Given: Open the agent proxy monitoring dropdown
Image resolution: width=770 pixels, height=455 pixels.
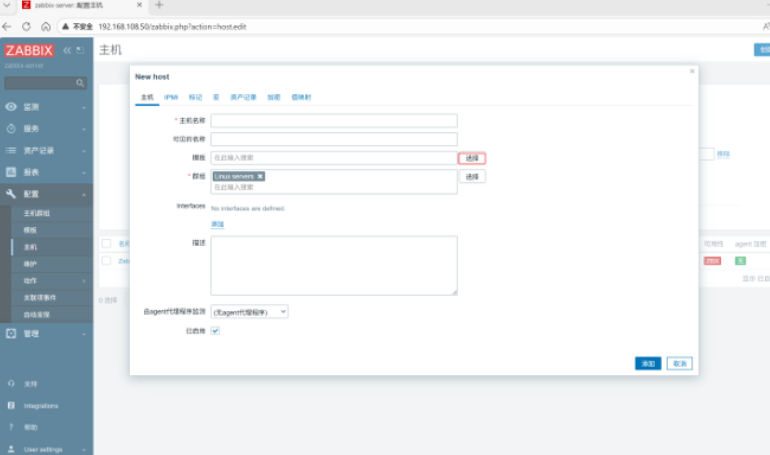Looking at the screenshot, I should pyautogui.click(x=249, y=312).
